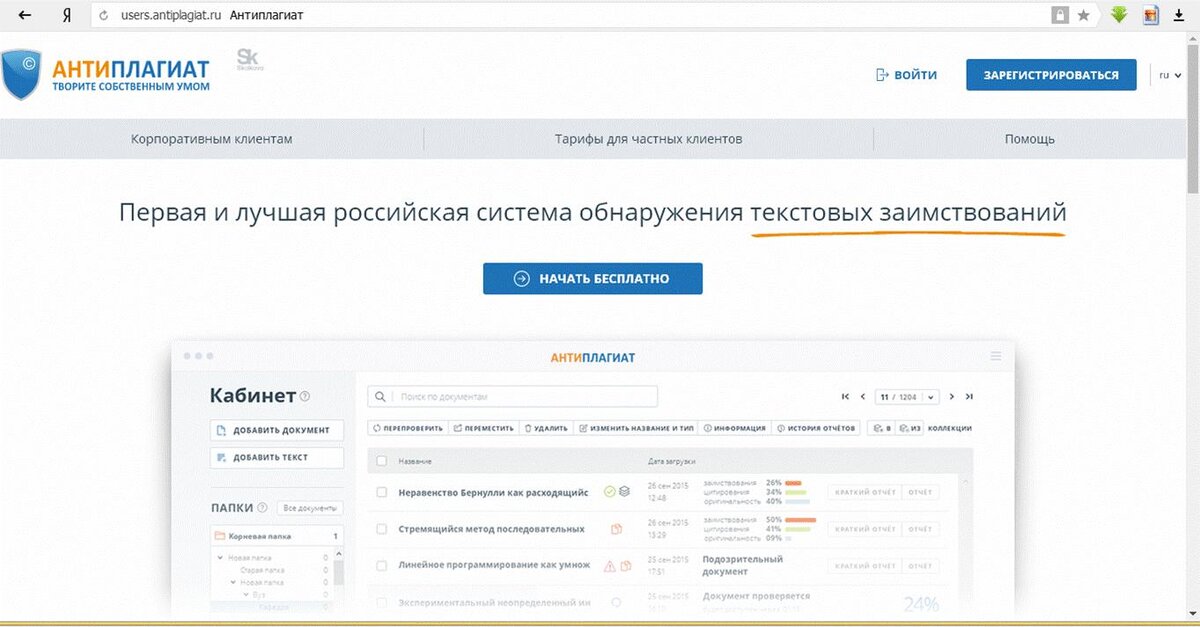This screenshot has width=1200, height=627.
Task: Click layers icon on Неравенство Бернулли row
Action: point(624,492)
